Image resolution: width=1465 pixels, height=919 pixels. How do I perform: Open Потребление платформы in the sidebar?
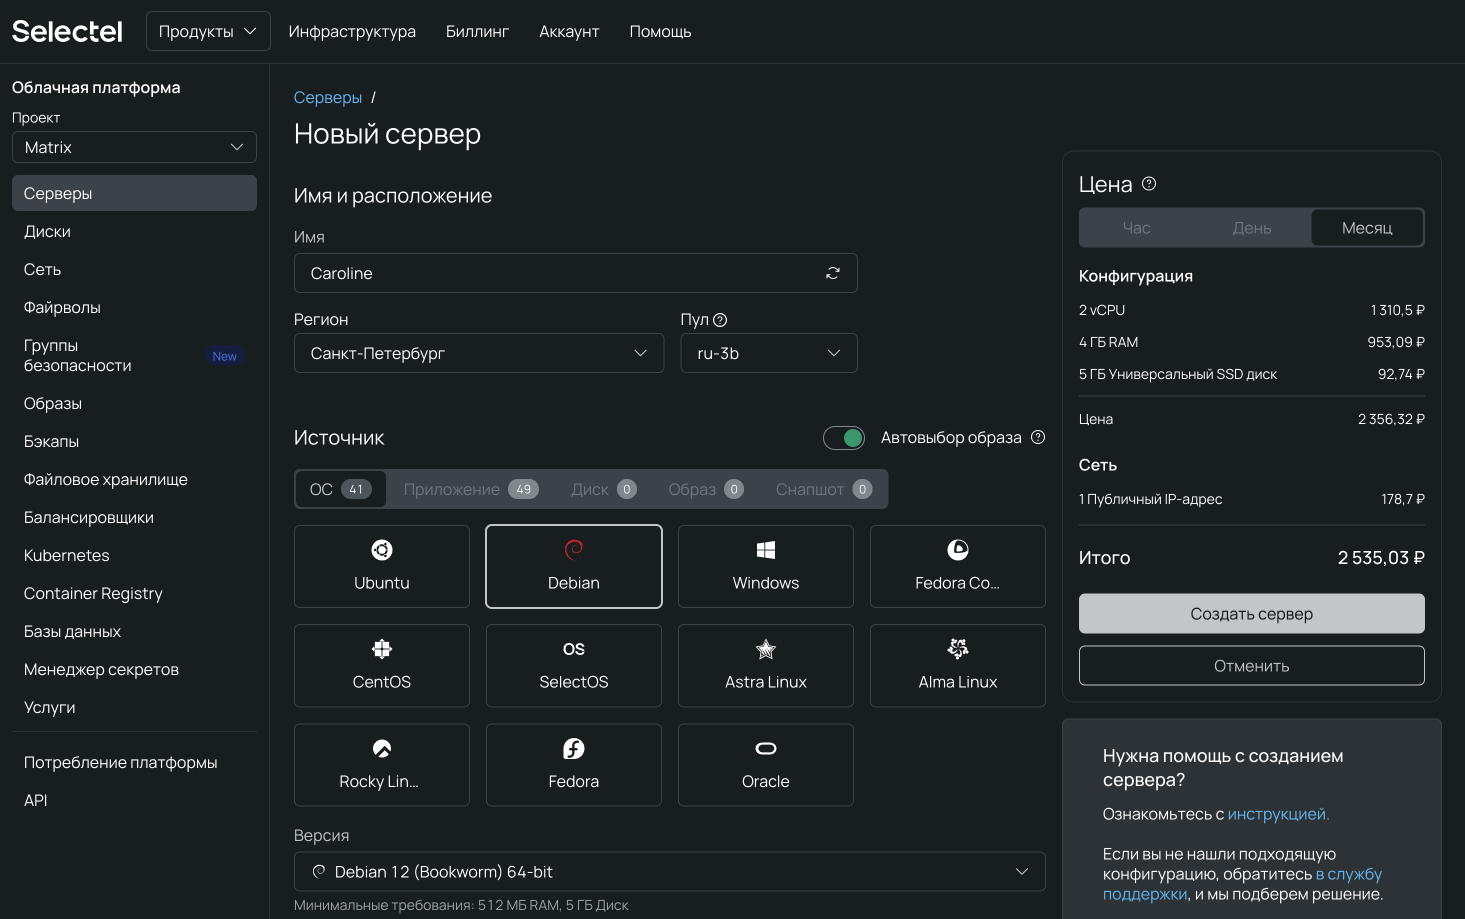tap(134, 762)
